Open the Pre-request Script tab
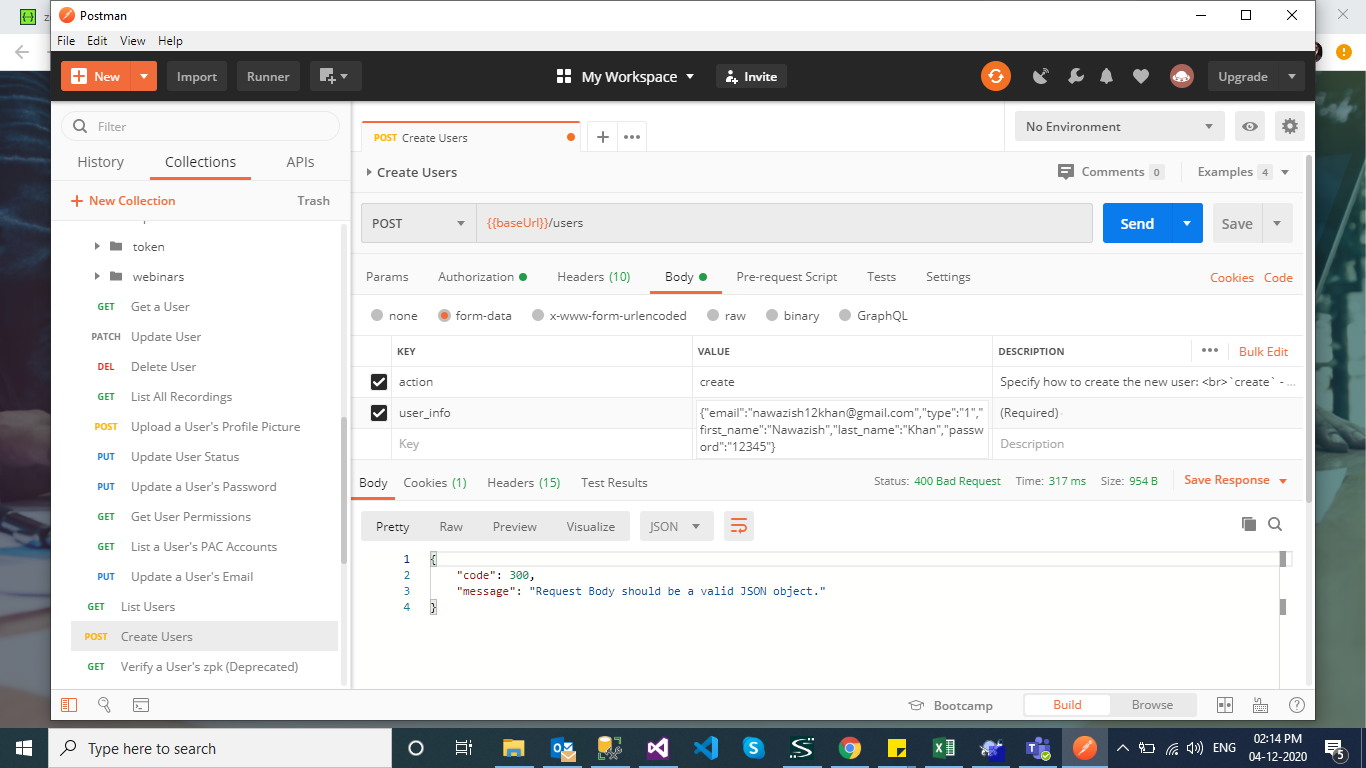This screenshot has height=768, width=1366. (x=787, y=277)
